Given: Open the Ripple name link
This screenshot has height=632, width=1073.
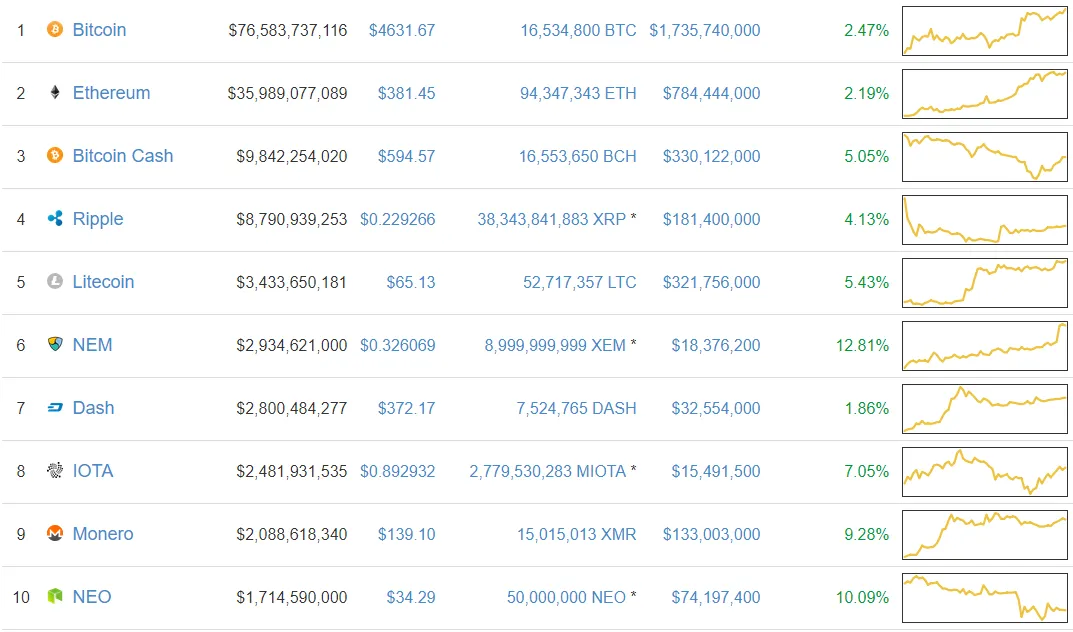Looking at the screenshot, I should tap(98, 219).
